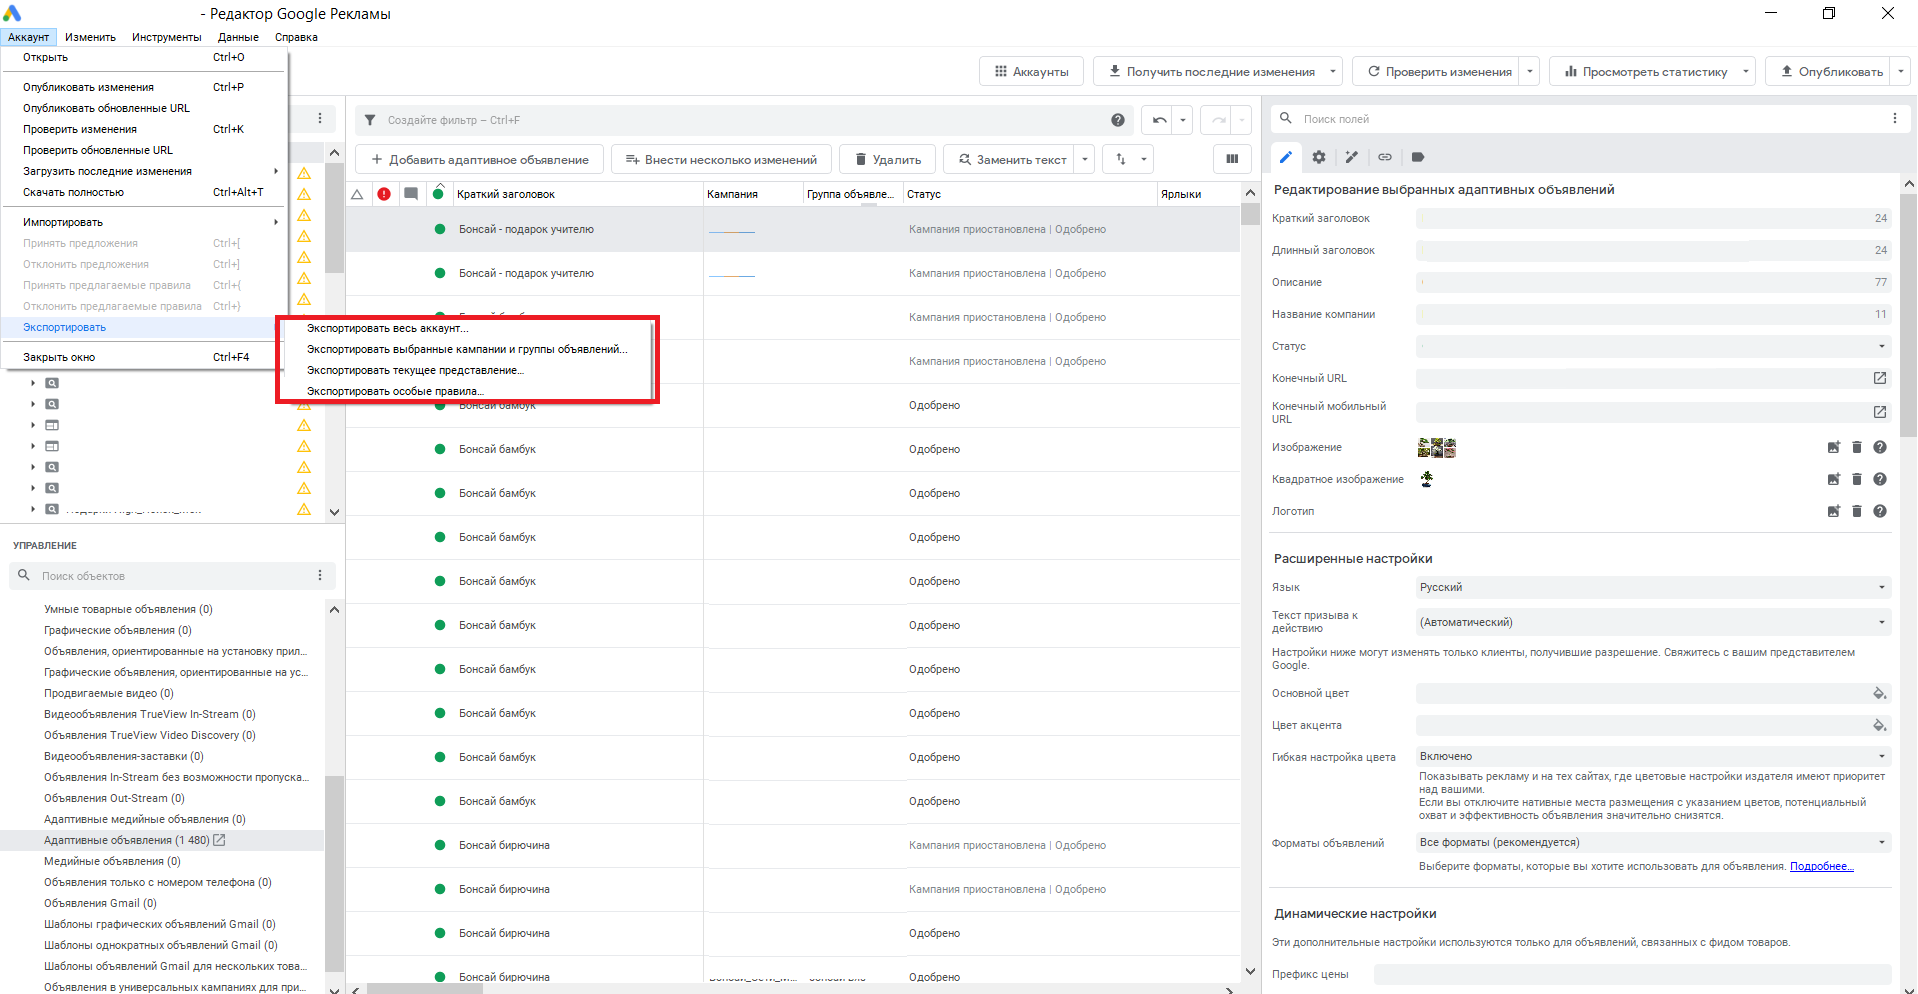The image size is (1918, 994).
Task: Click add image icon for Квадратное изображение
Action: pyautogui.click(x=1833, y=479)
